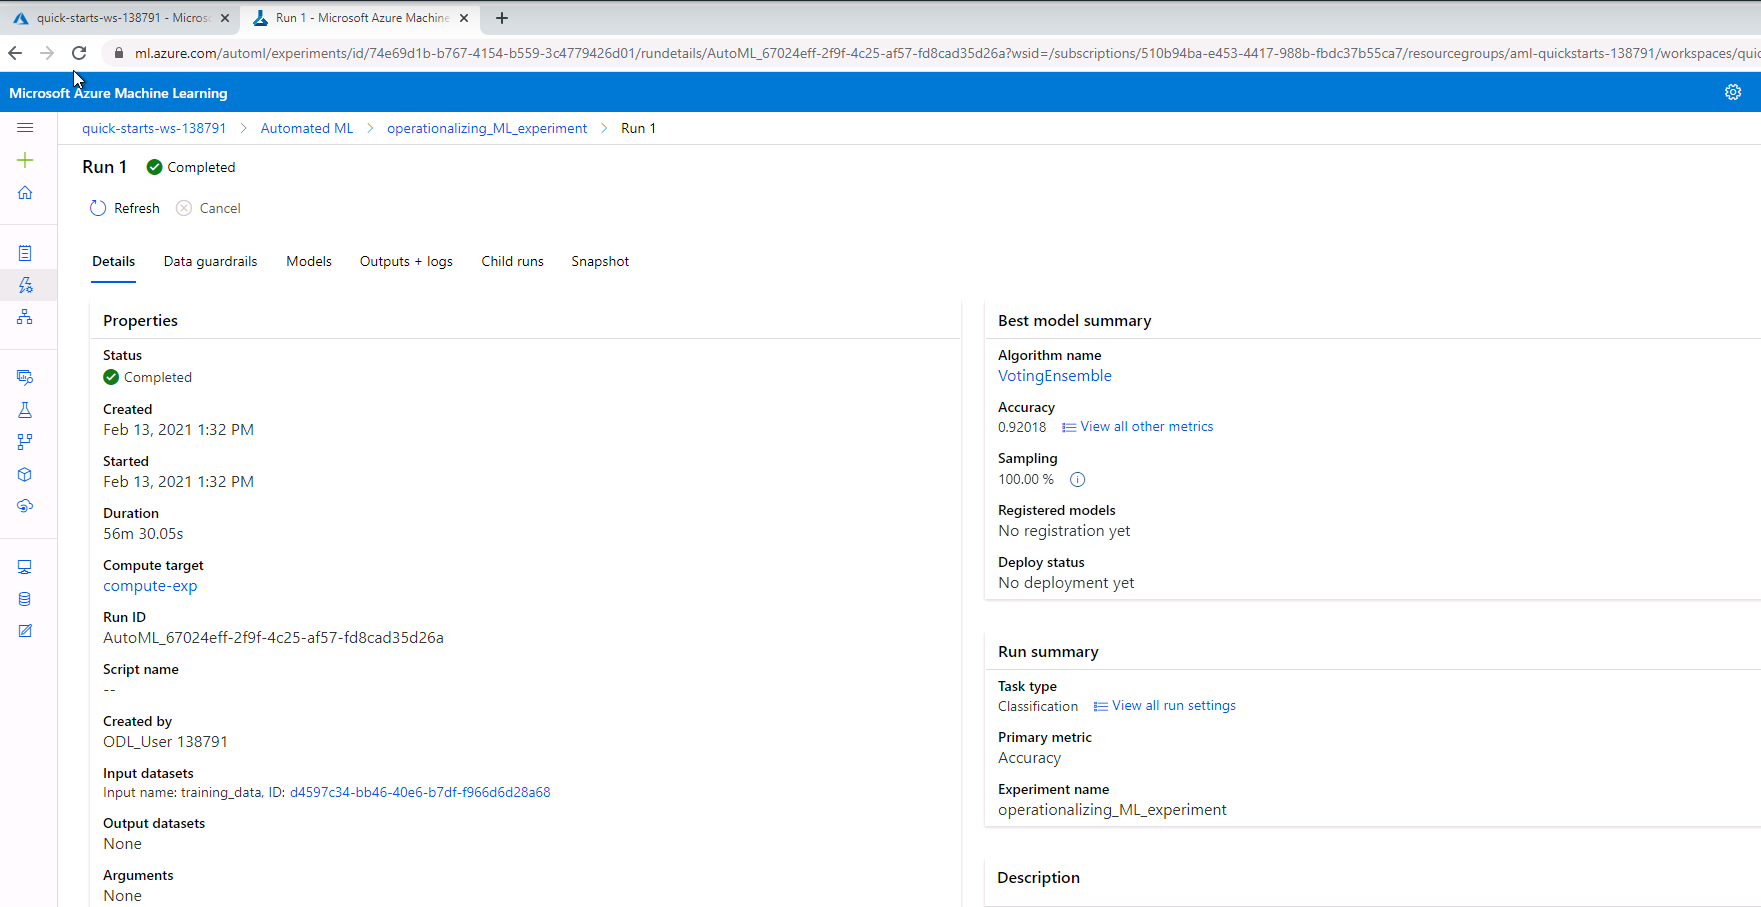Open Data Labeling pencil icon in sidebar

point(25,631)
